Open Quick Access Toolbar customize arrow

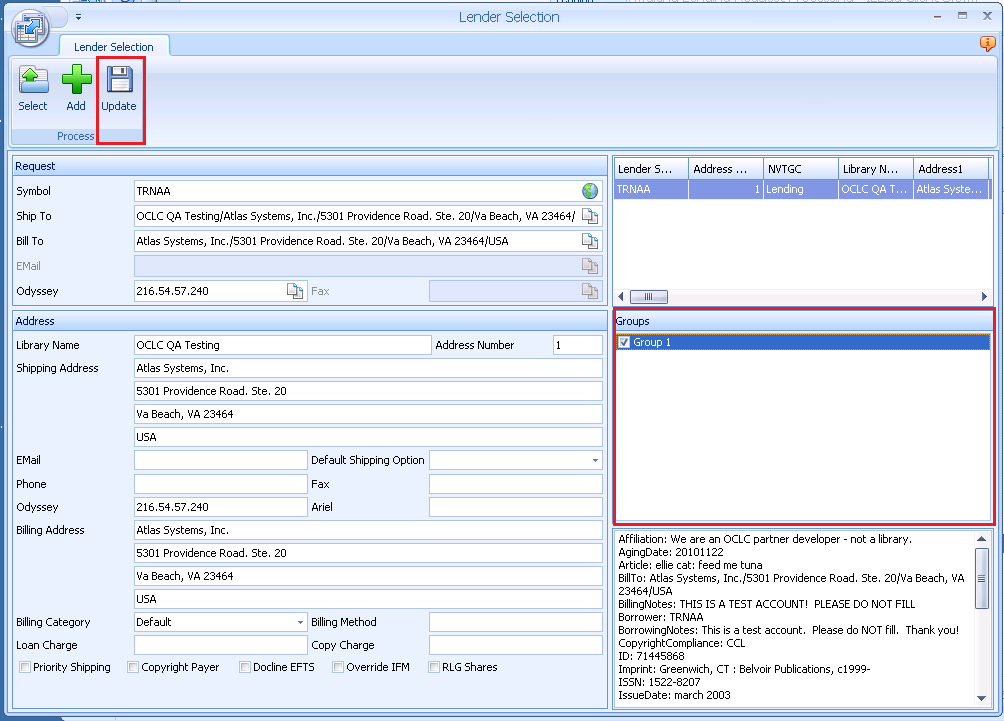78,17
